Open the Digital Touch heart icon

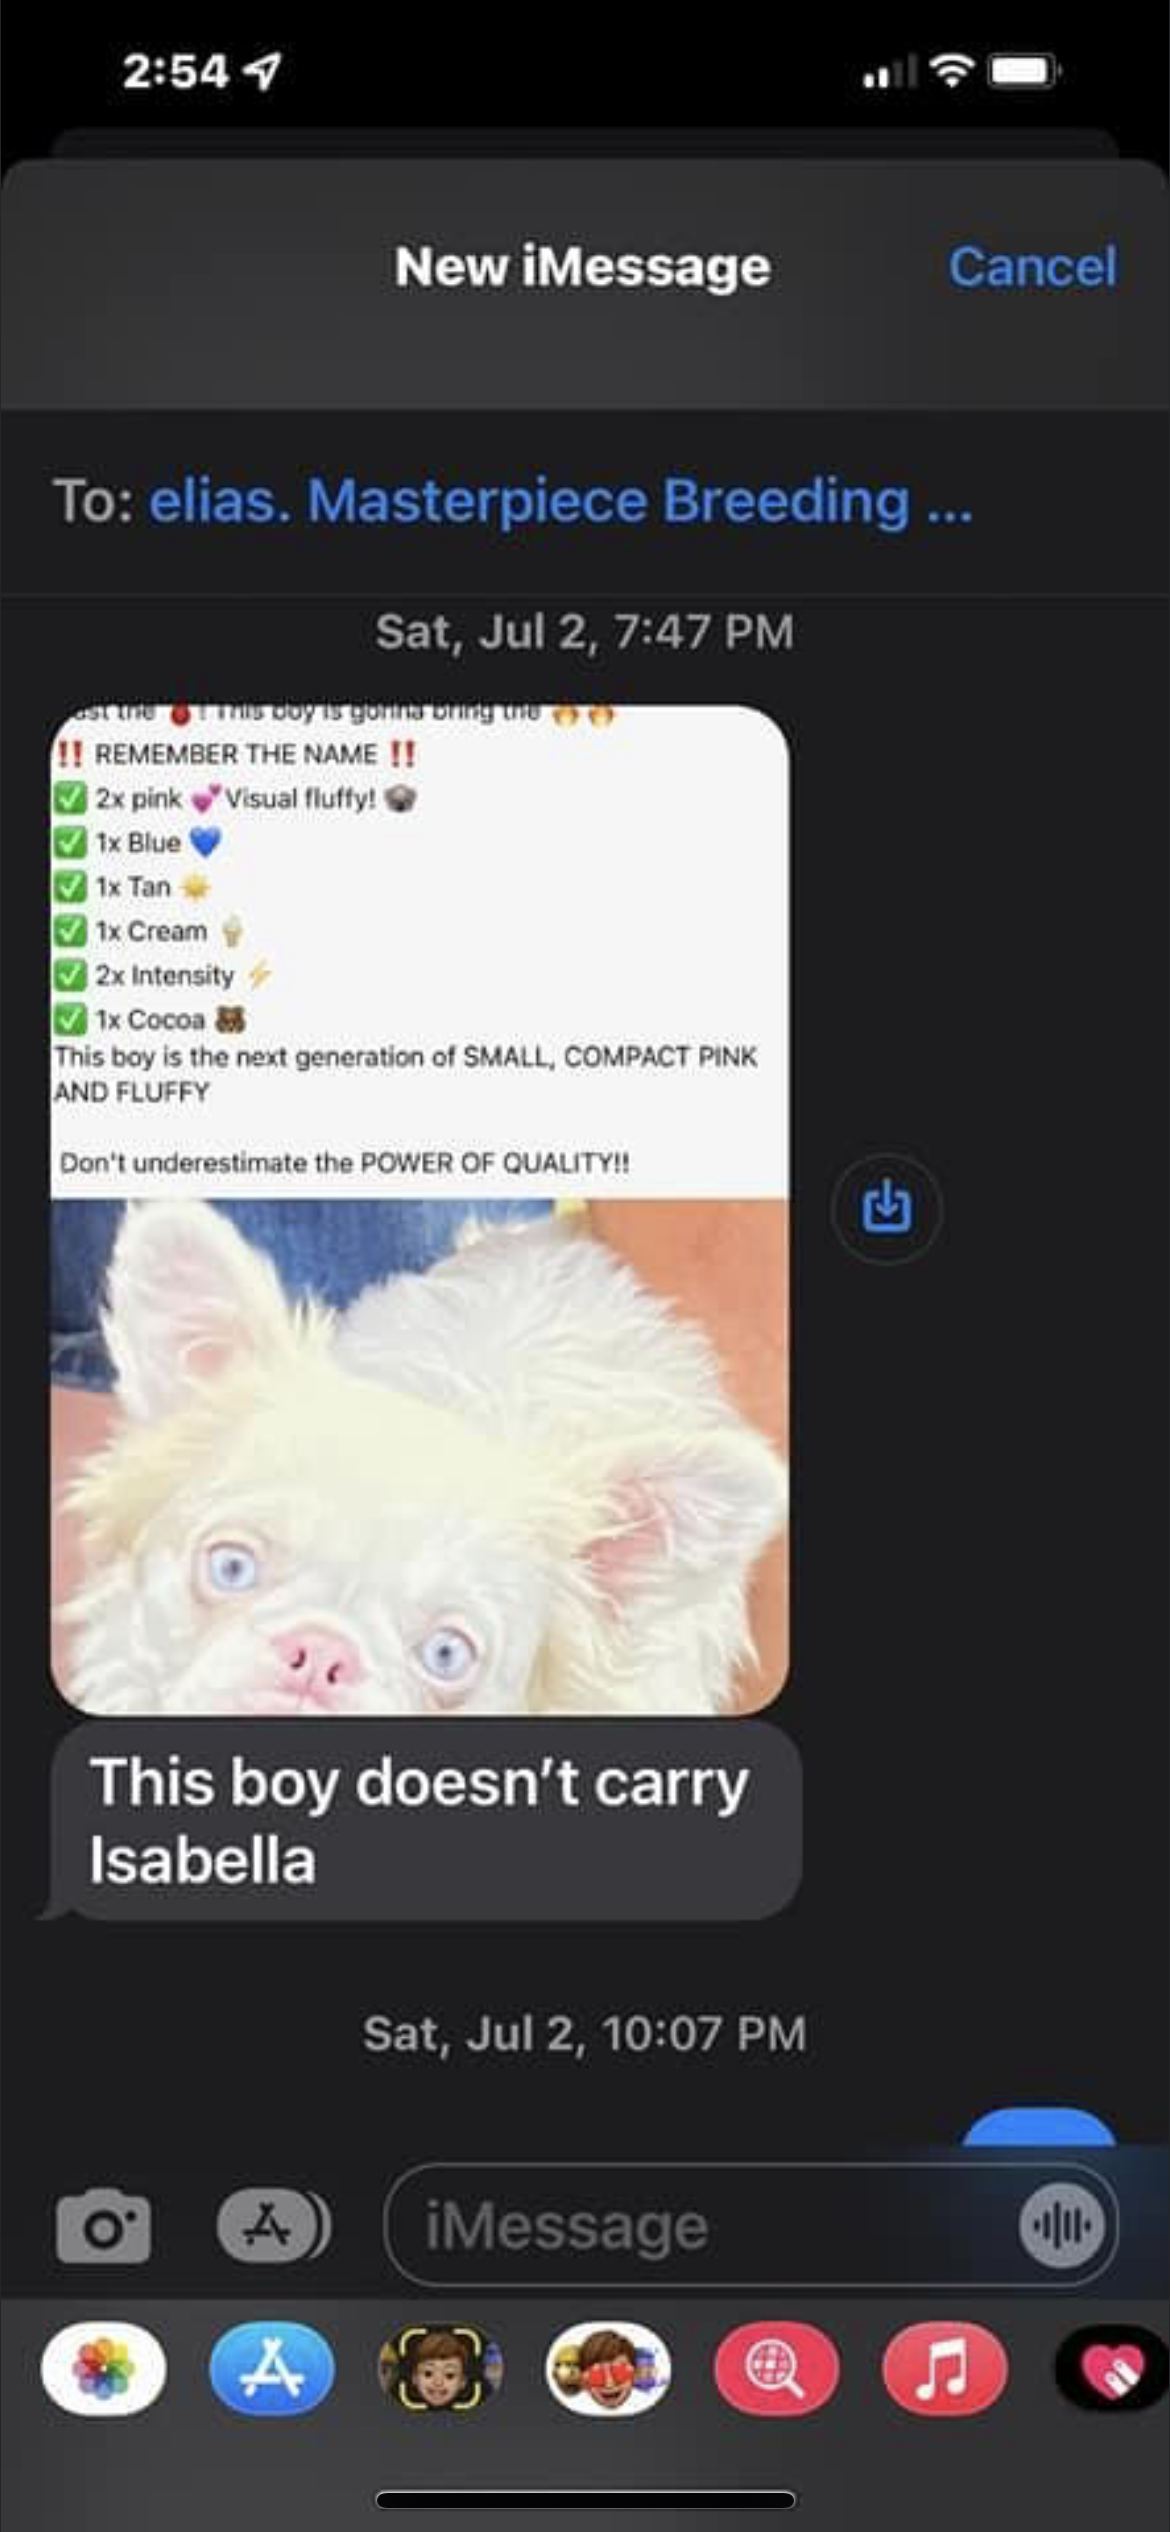click(x=1112, y=2368)
